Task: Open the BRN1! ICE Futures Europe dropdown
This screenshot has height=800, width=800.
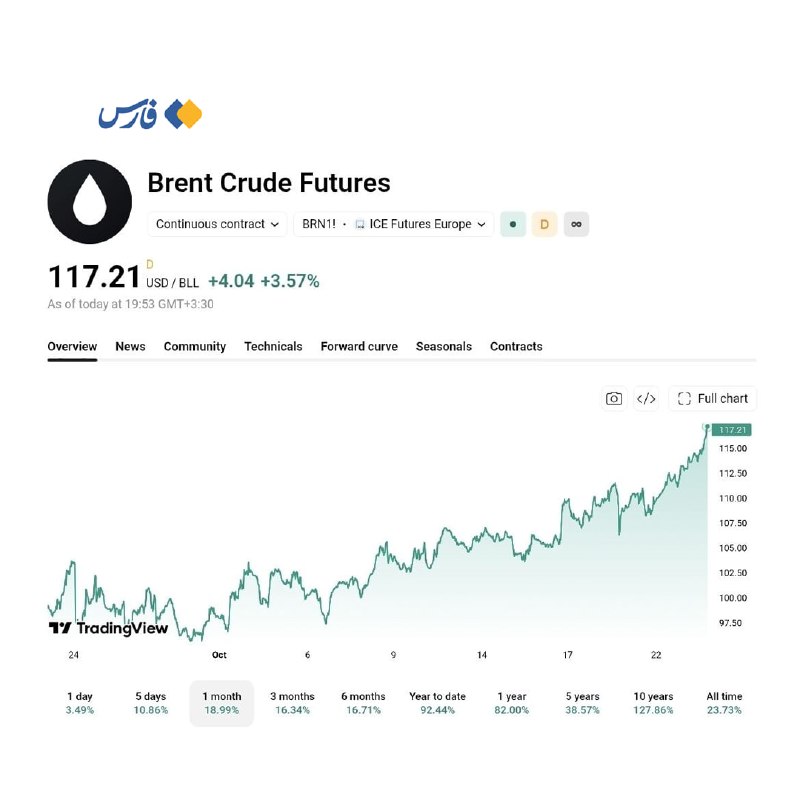Action: click(393, 224)
